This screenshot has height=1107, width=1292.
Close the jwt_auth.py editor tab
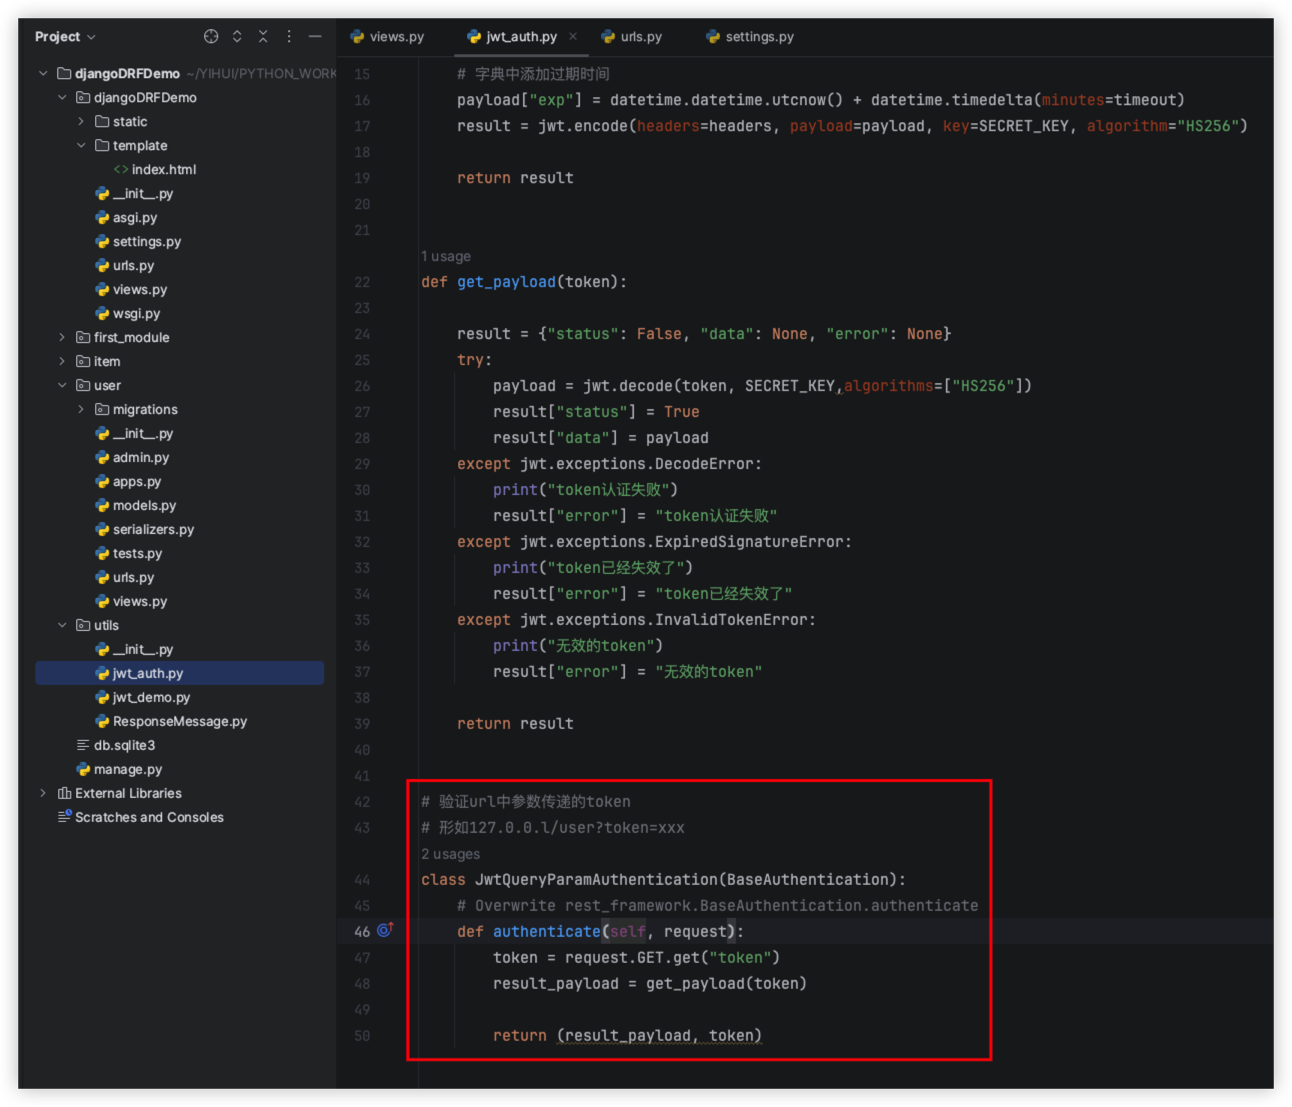point(573,37)
